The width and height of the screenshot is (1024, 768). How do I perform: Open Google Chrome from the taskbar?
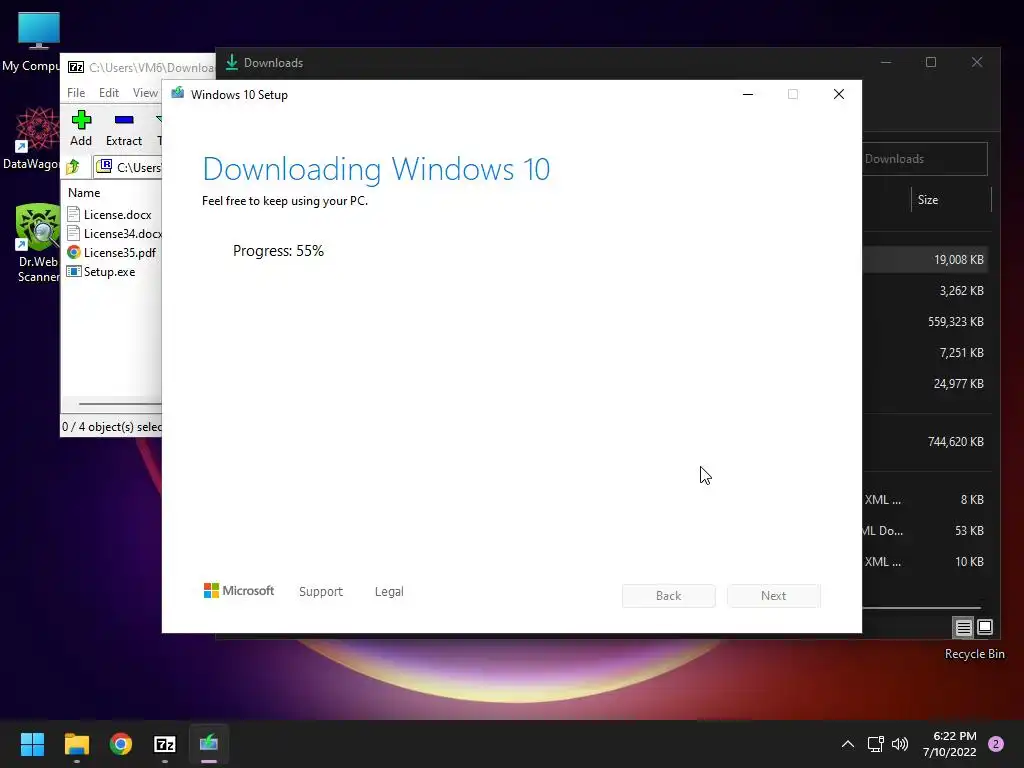point(121,744)
